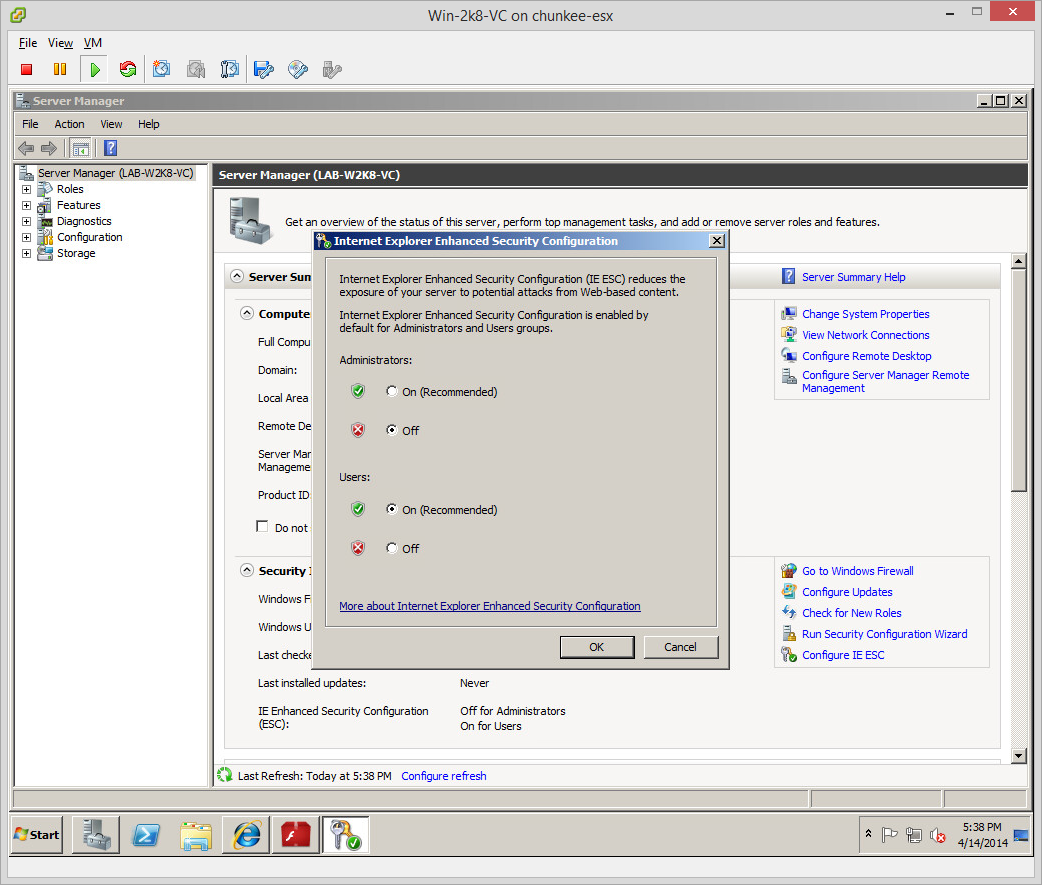Expand the Diagnostics tree node

tap(27, 221)
